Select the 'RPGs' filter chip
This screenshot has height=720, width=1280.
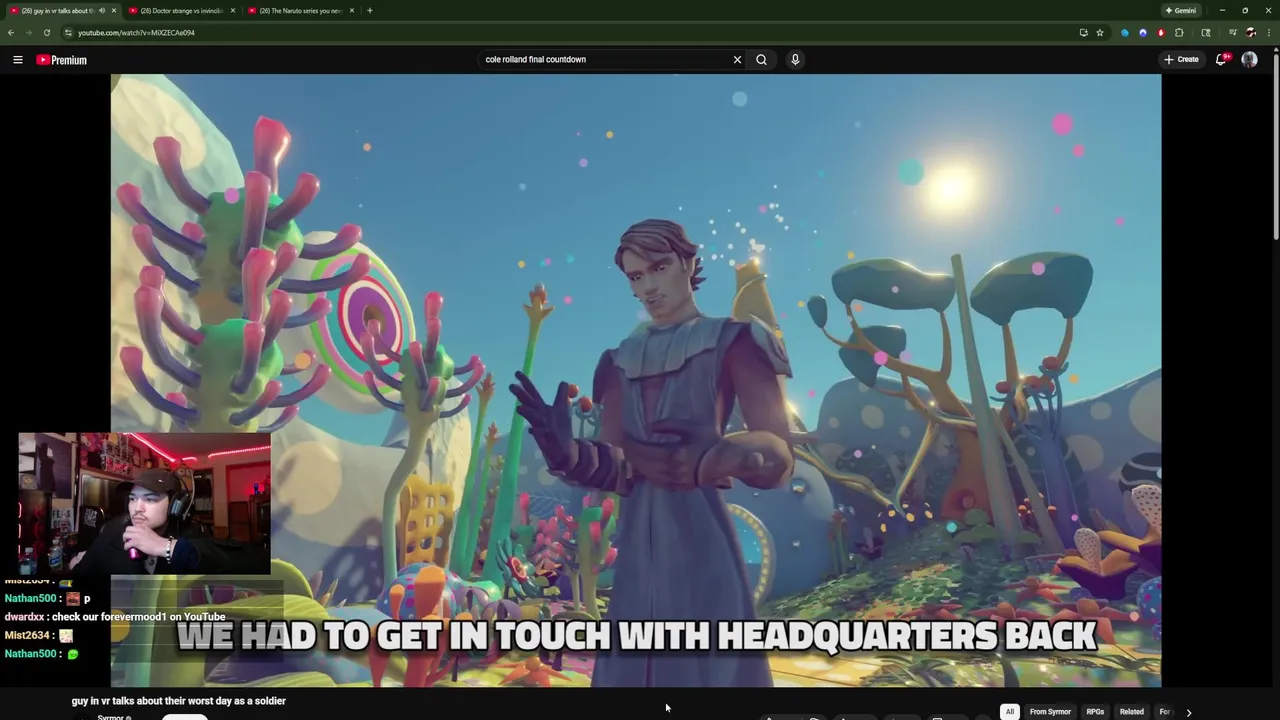tap(1095, 712)
